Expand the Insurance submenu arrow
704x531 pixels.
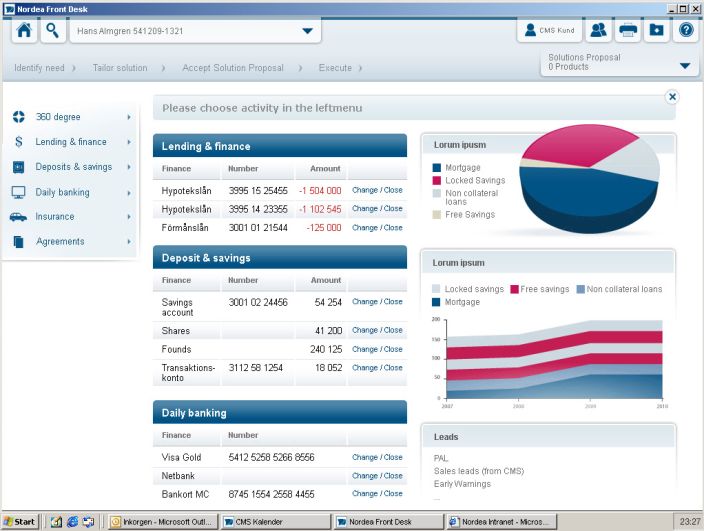coord(129,217)
